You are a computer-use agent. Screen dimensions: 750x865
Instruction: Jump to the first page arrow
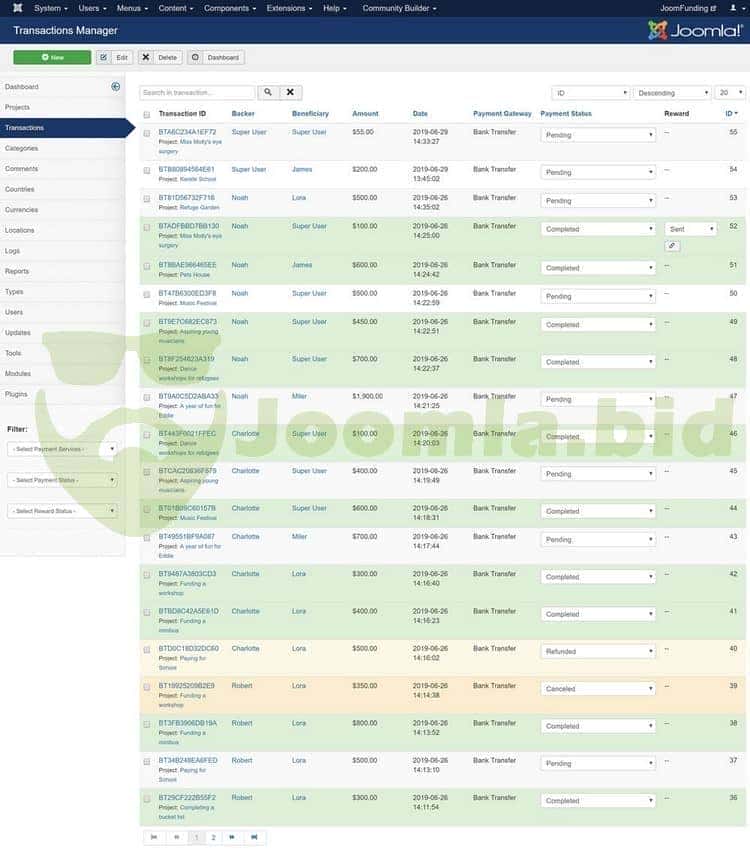tap(154, 837)
